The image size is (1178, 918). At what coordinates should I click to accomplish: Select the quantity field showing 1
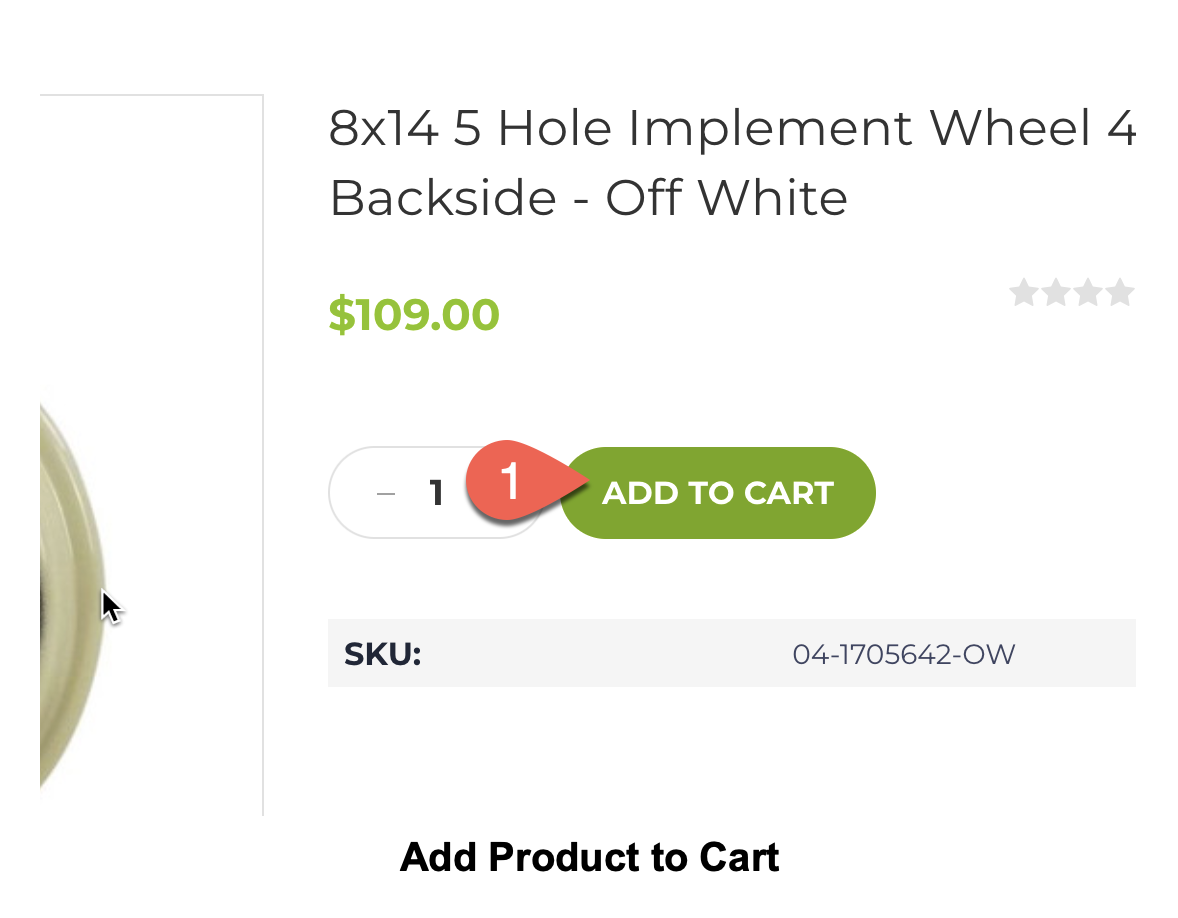[436, 494]
